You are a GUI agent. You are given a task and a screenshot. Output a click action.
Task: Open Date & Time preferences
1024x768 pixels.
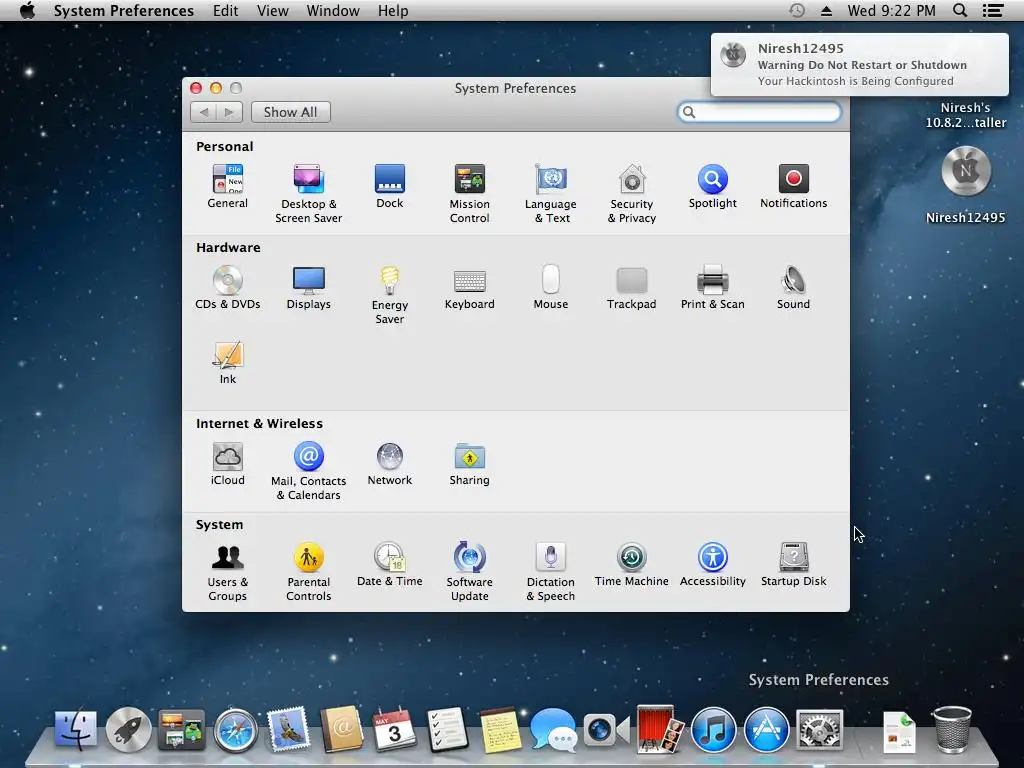tap(389, 566)
